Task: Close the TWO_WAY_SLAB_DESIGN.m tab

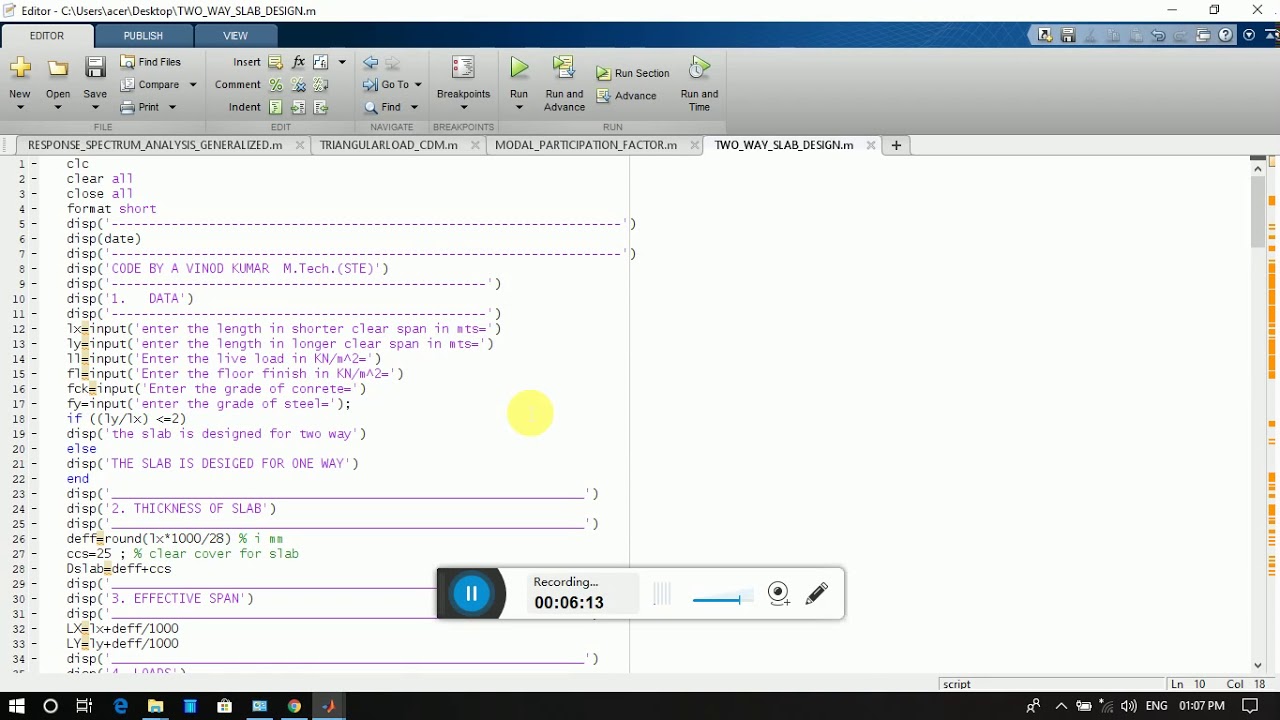Action: point(871,145)
